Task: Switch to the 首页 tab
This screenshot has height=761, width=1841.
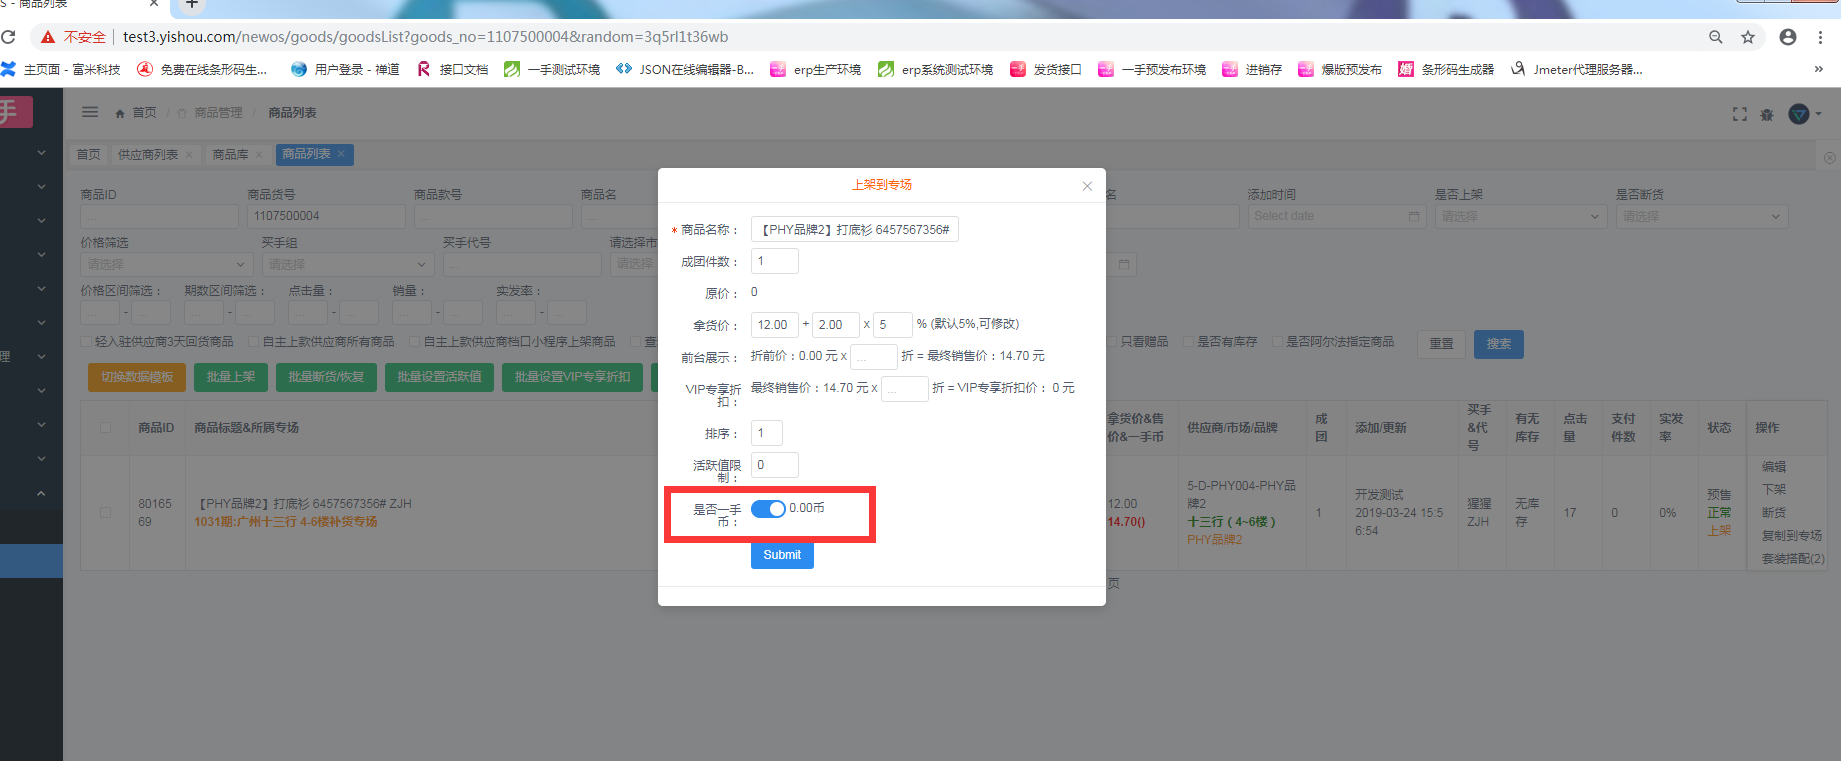Action: pos(88,154)
